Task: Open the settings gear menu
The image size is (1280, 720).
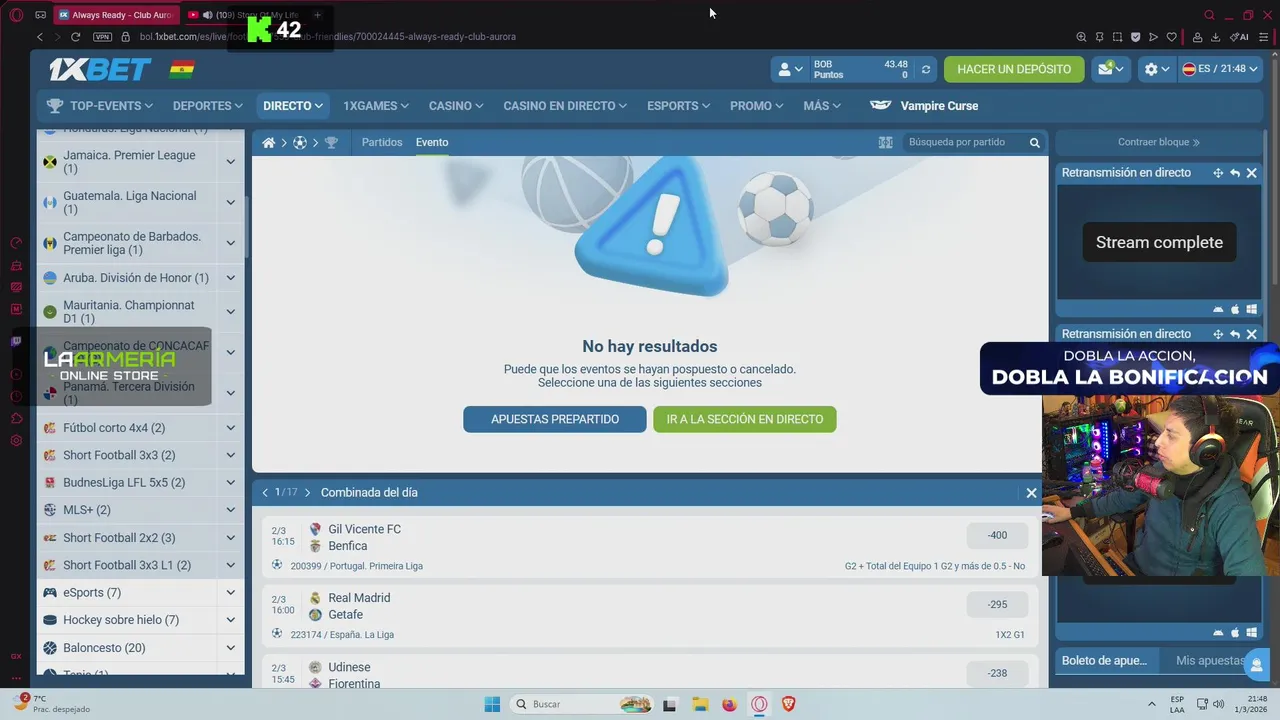Action: point(1157,69)
